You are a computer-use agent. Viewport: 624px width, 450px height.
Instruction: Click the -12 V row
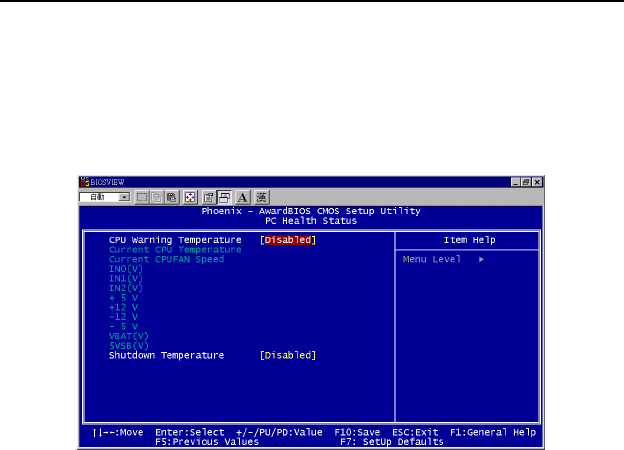tap(123, 317)
